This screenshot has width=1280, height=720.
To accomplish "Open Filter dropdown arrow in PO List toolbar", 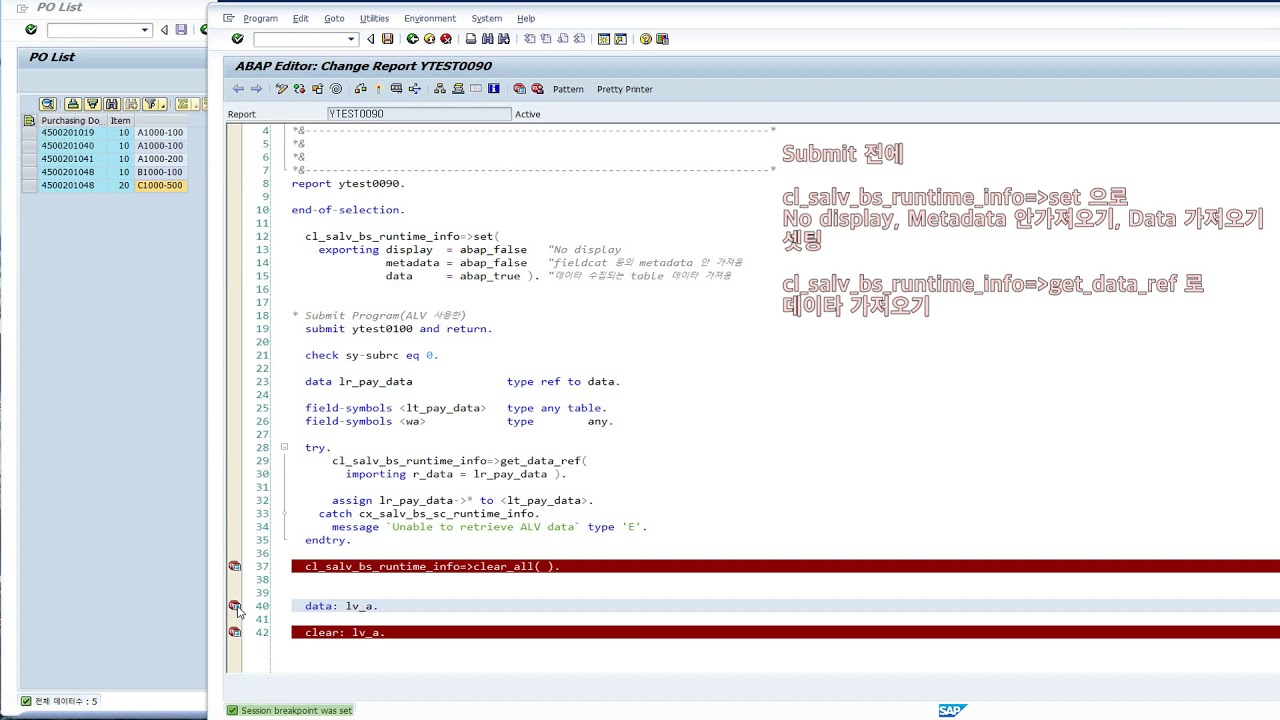I will [163, 104].
